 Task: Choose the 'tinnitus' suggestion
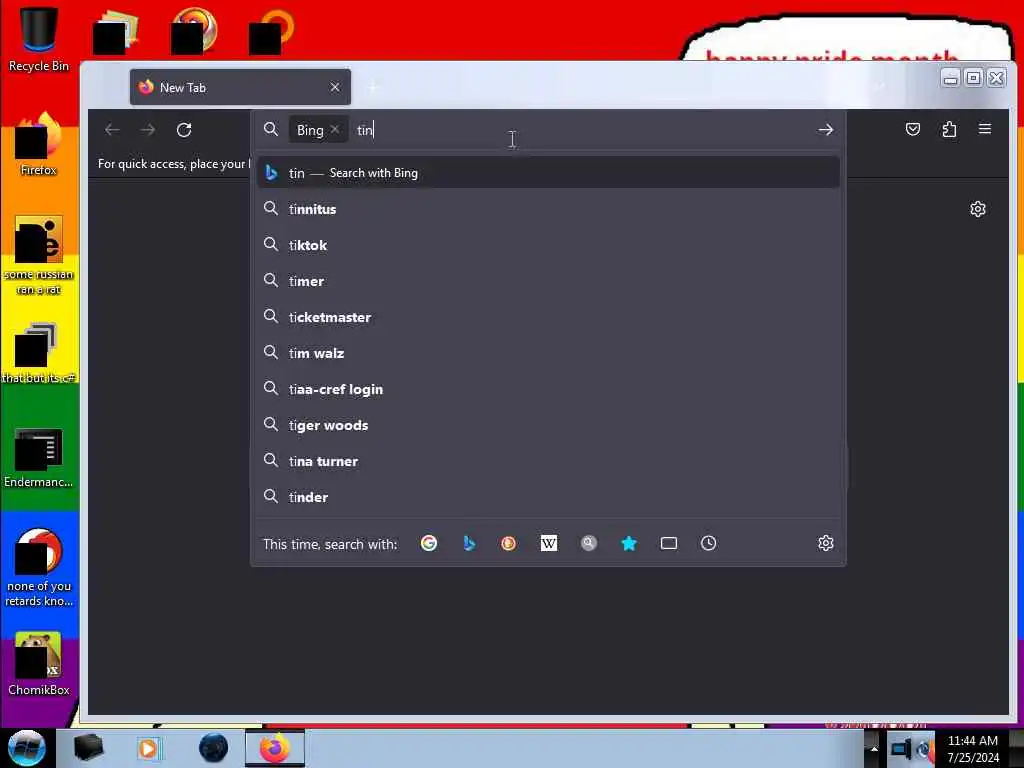[549, 209]
